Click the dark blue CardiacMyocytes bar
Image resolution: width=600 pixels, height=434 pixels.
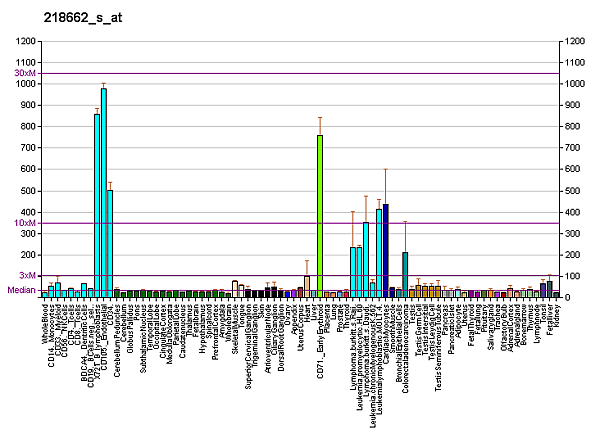tap(385, 250)
